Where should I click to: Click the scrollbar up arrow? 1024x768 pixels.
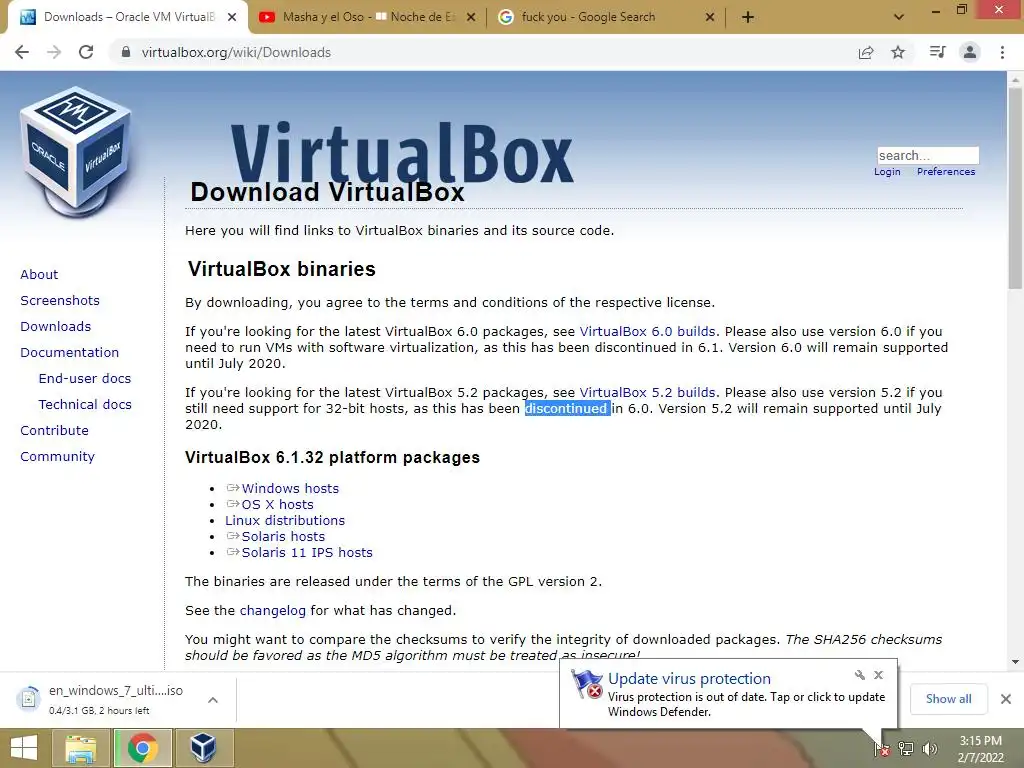click(x=1015, y=78)
